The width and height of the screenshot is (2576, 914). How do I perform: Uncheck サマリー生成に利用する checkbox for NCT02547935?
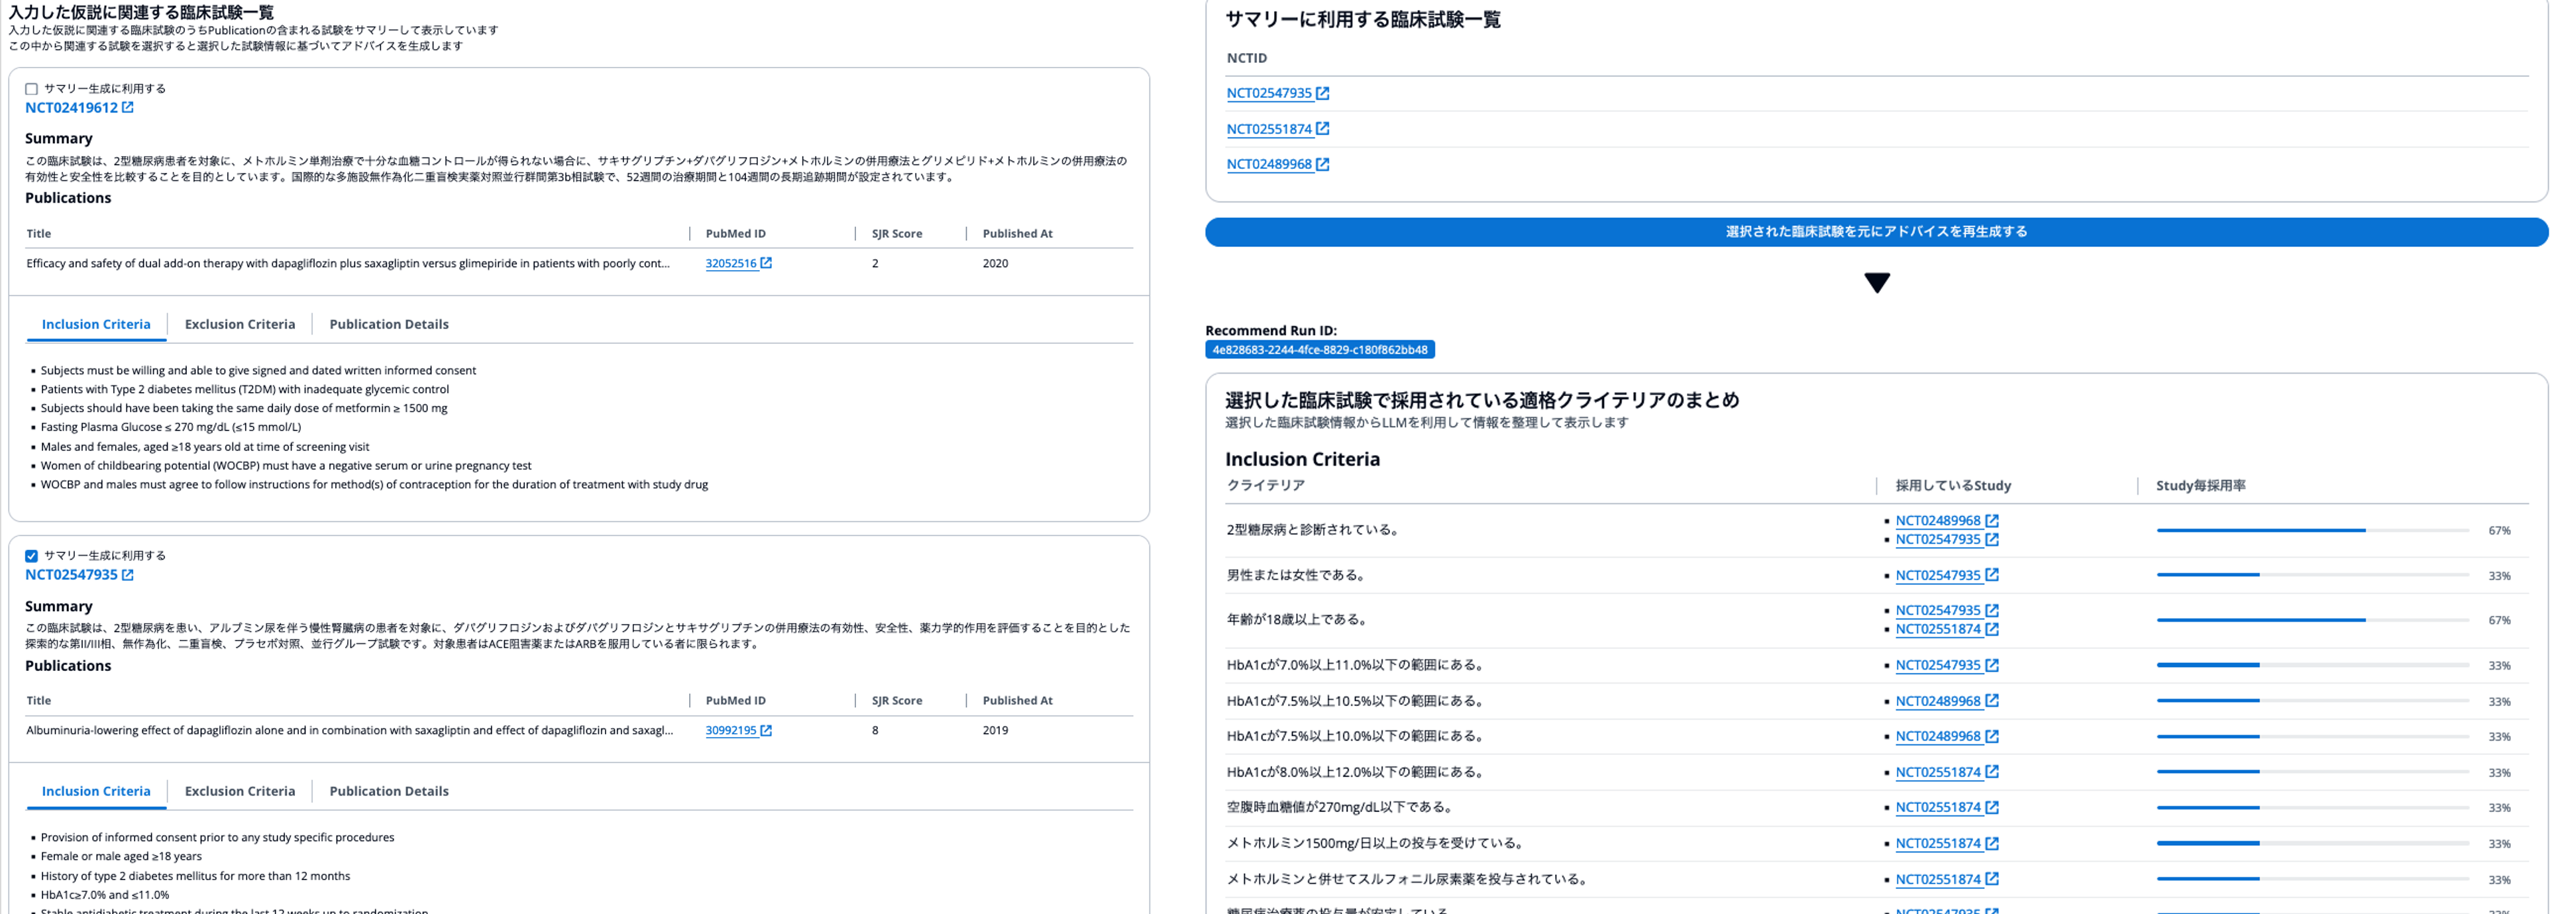(x=31, y=556)
